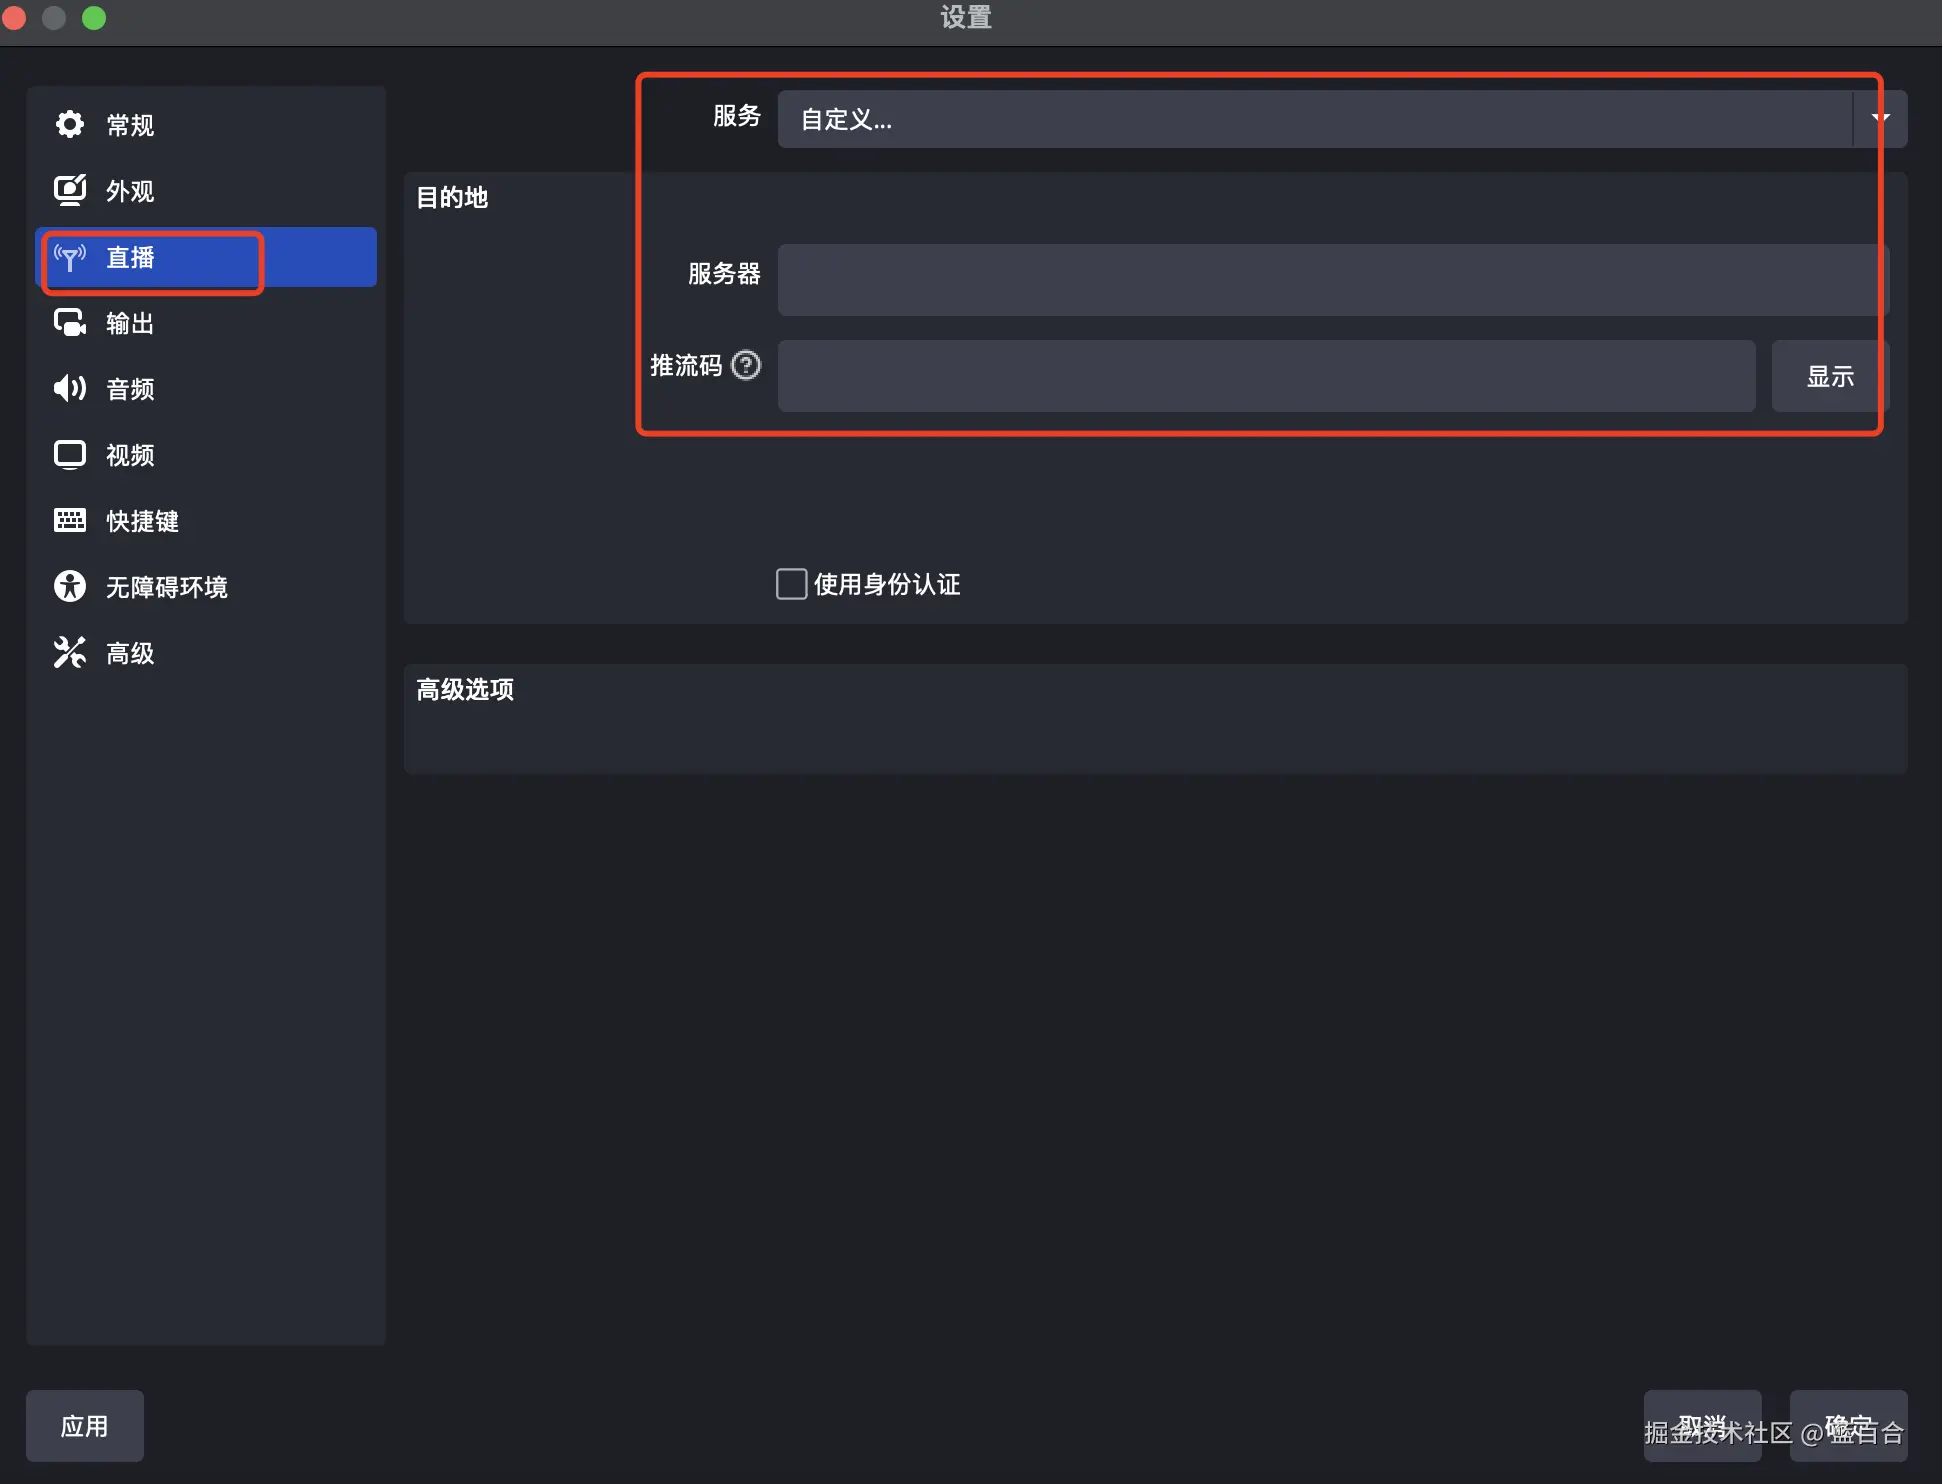Screen dimensions: 1942x1484
Task: Click the stream key (推流码) help question mark
Action: coord(746,365)
